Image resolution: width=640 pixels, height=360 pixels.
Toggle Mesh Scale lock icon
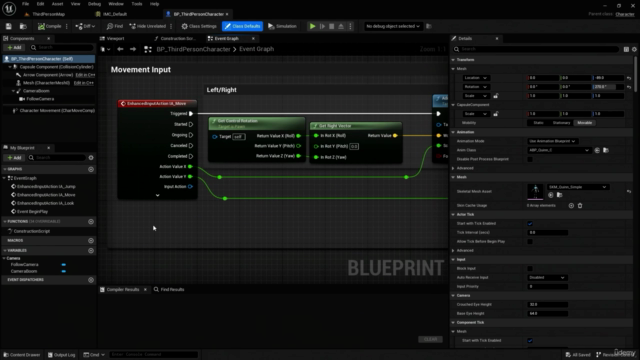click(x=496, y=96)
